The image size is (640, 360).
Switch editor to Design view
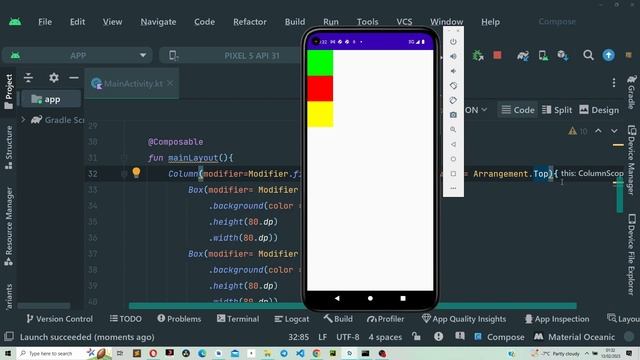point(599,110)
